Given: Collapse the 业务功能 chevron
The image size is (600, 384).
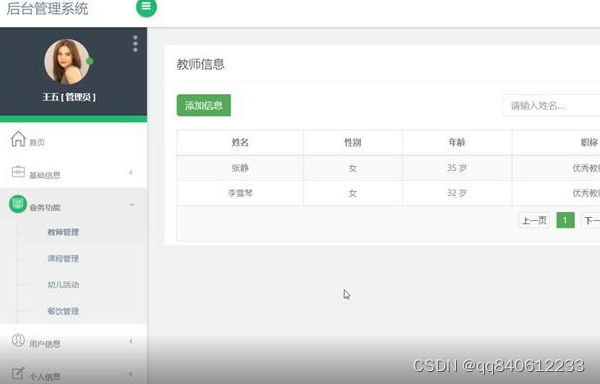Looking at the screenshot, I should coord(132,205).
